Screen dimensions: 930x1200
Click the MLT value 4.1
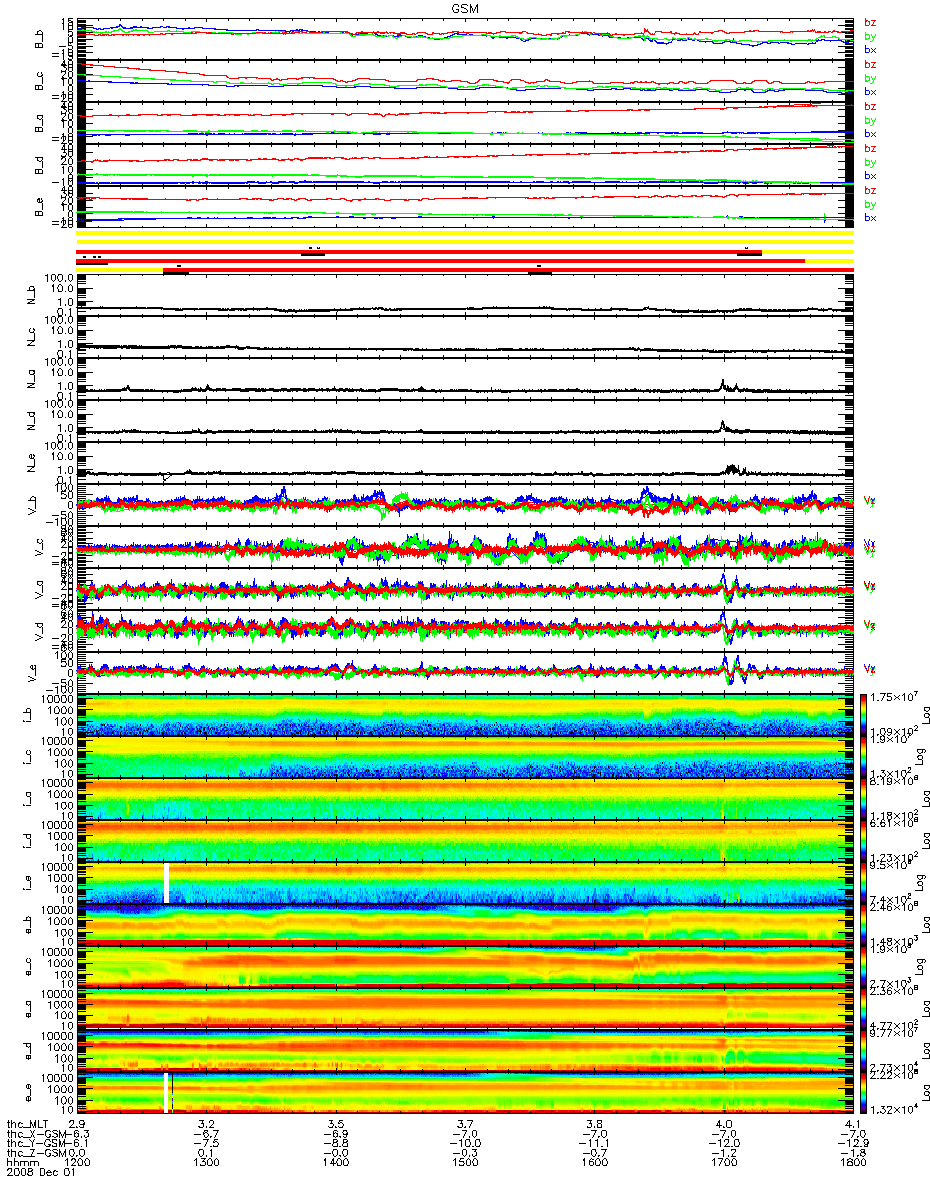pos(854,1124)
